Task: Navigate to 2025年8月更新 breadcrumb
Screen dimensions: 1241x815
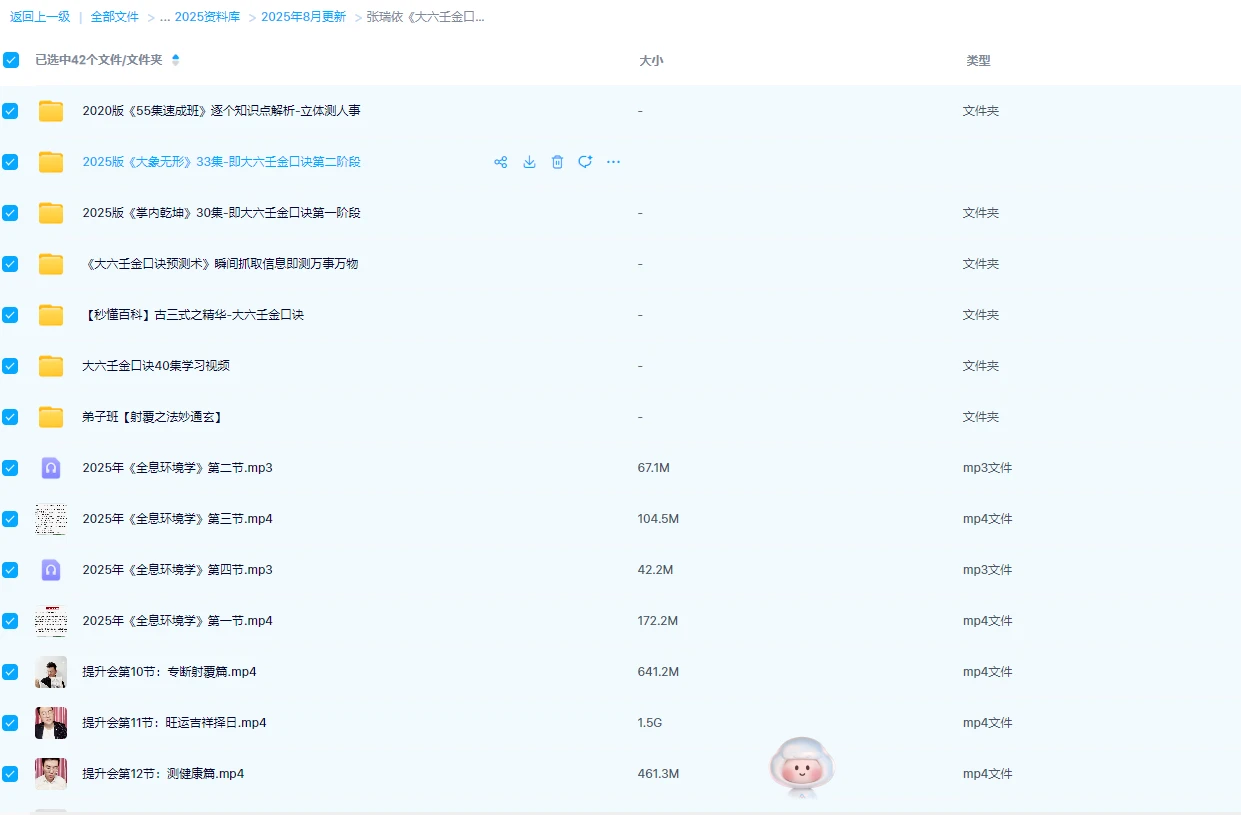Action: point(303,17)
